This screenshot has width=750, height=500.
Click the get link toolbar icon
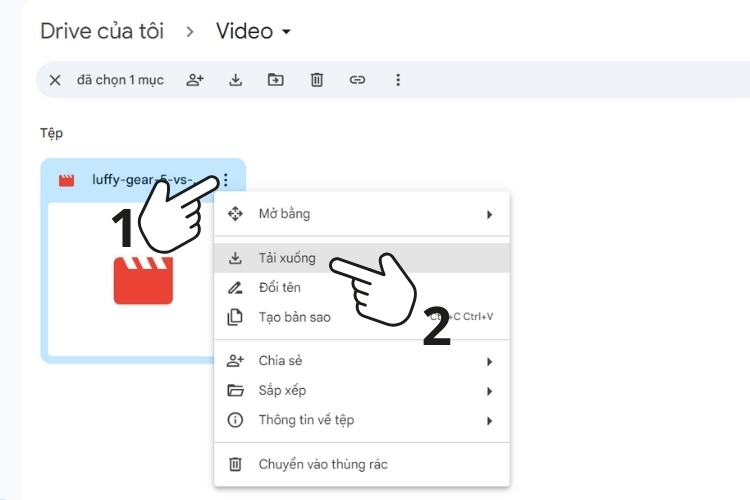click(x=357, y=79)
